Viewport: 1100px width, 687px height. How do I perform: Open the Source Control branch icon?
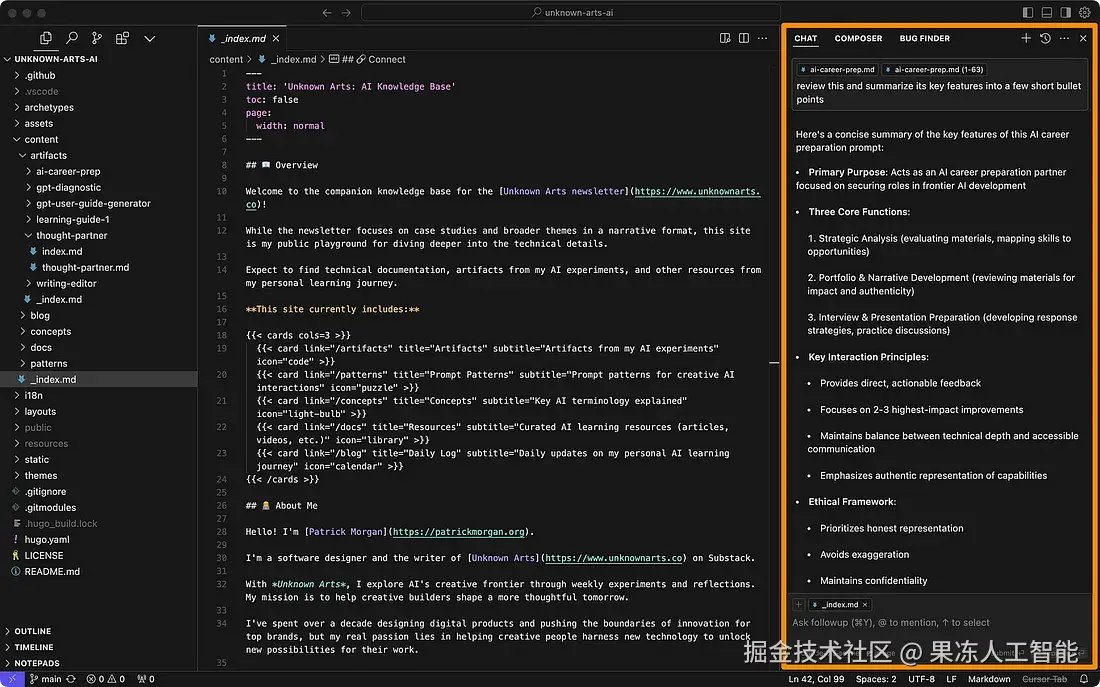click(97, 38)
